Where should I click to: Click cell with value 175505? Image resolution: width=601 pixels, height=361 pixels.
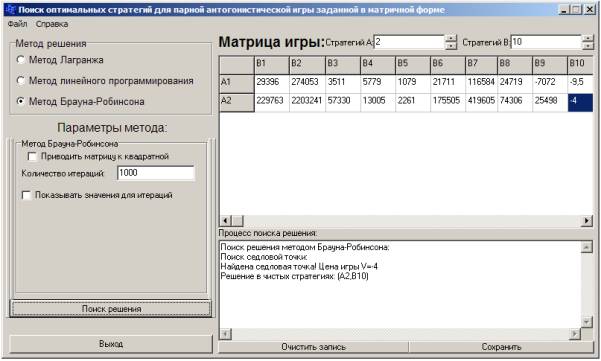[x=448, y=103]
